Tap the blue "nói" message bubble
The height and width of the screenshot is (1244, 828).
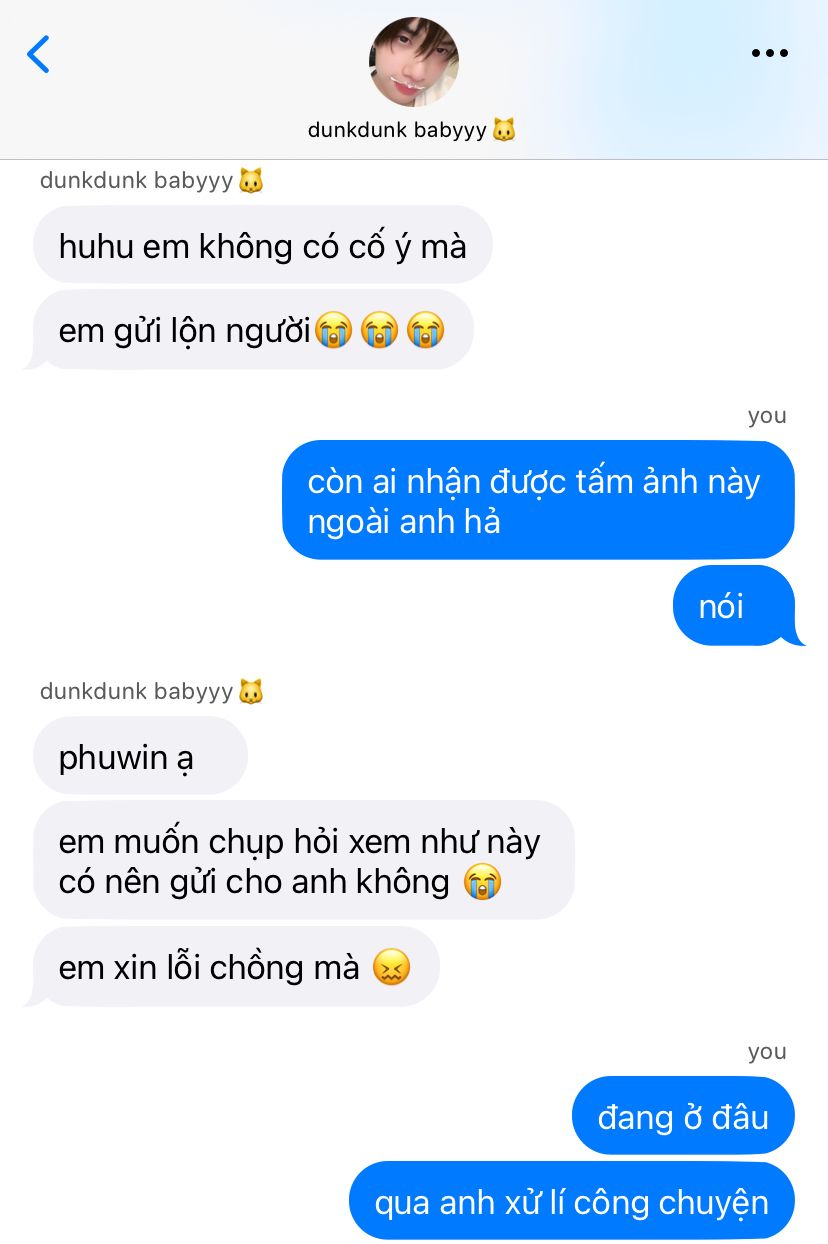click(x=735, y=606)
